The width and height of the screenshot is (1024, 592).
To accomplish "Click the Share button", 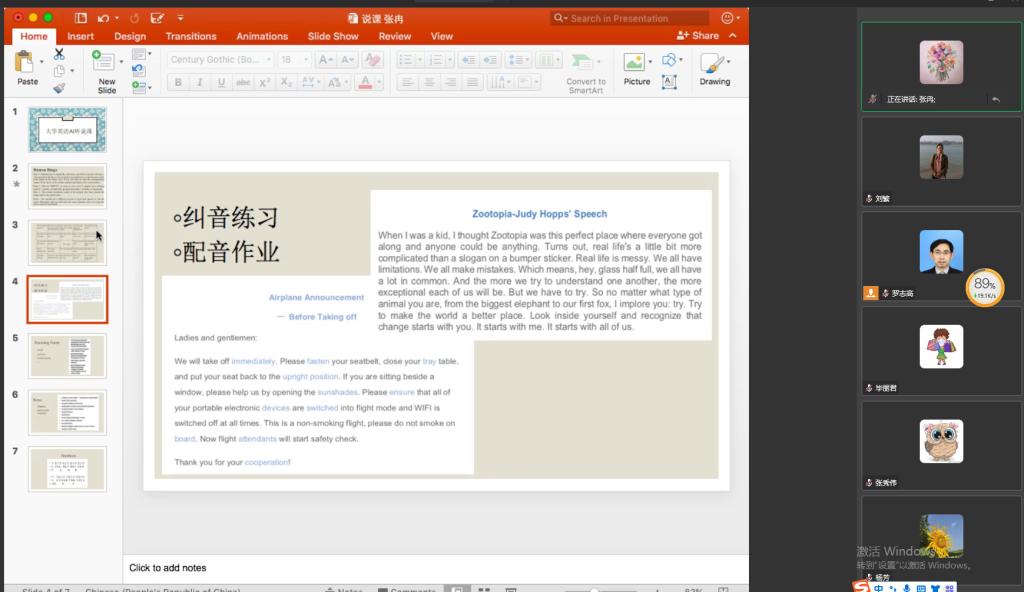I will (x=698, y=36).
